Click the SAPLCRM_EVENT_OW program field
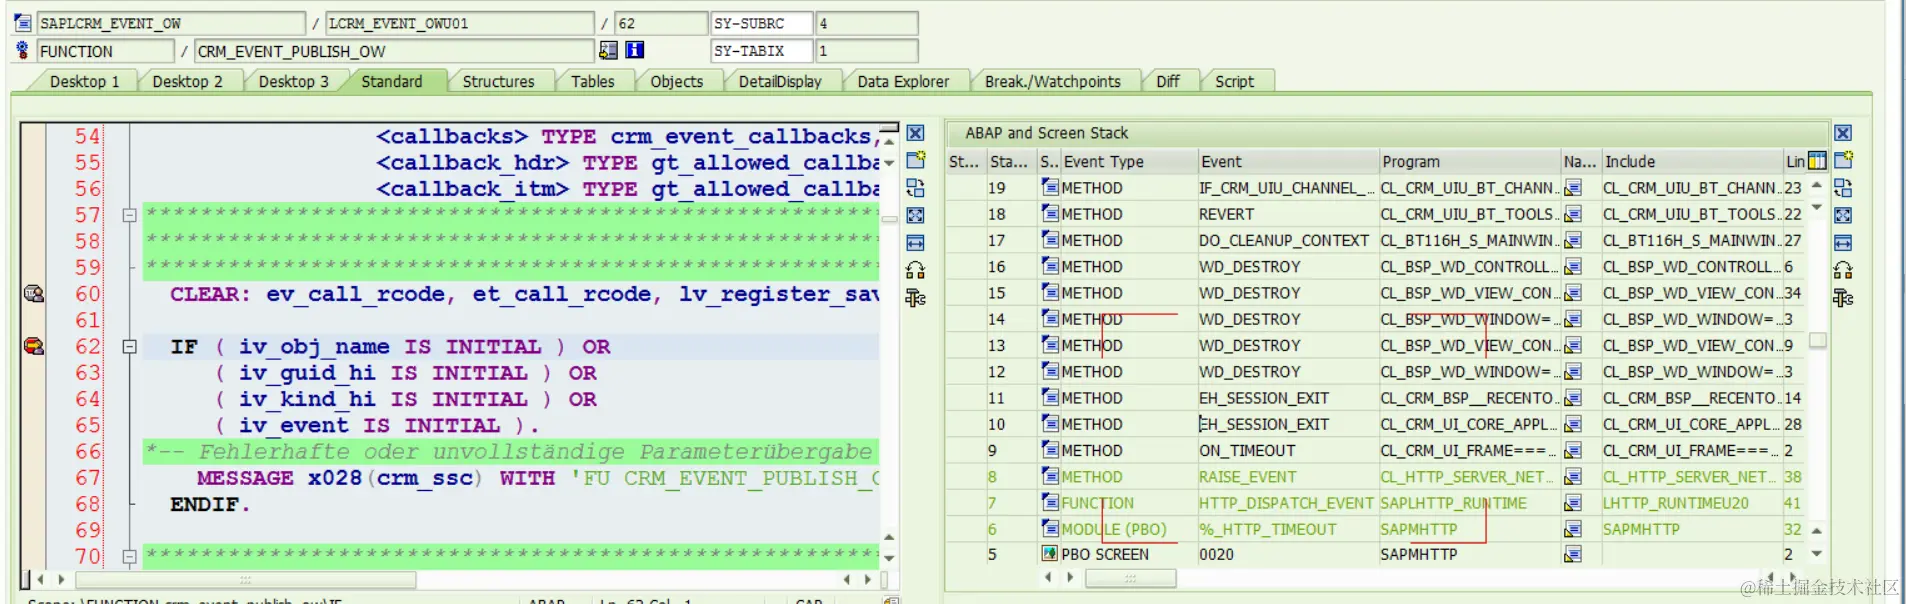Screen dimensions: 1906x604 [x=171, y=23]
